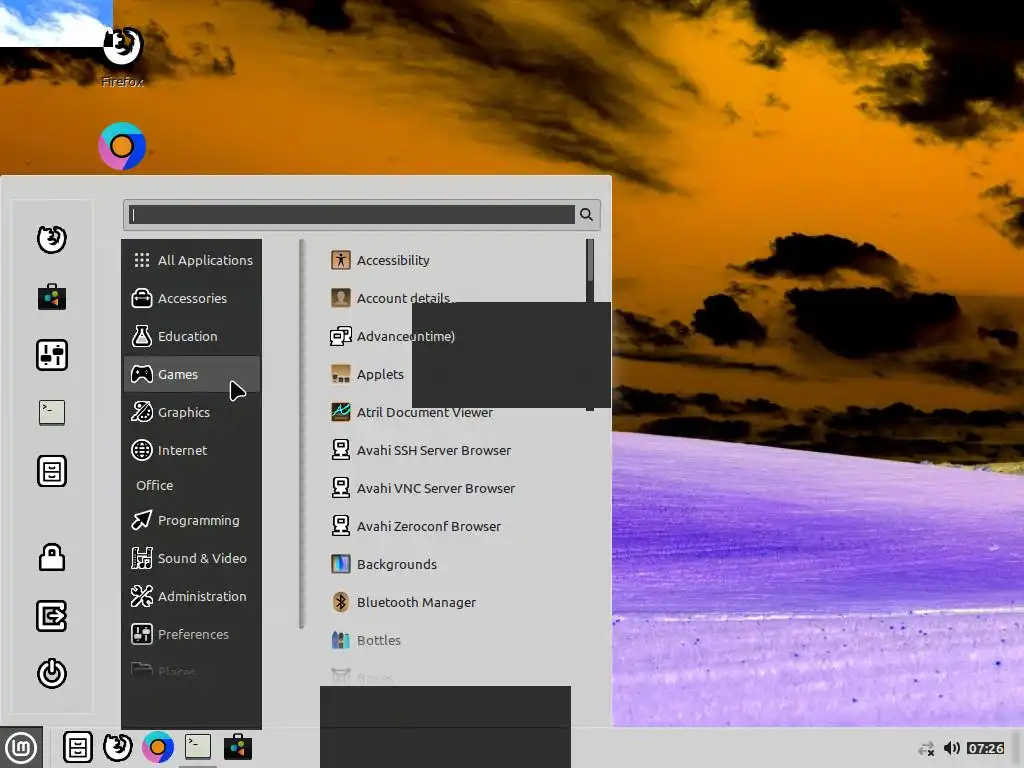
Task: Select the Office category
Action: (192, 485)
